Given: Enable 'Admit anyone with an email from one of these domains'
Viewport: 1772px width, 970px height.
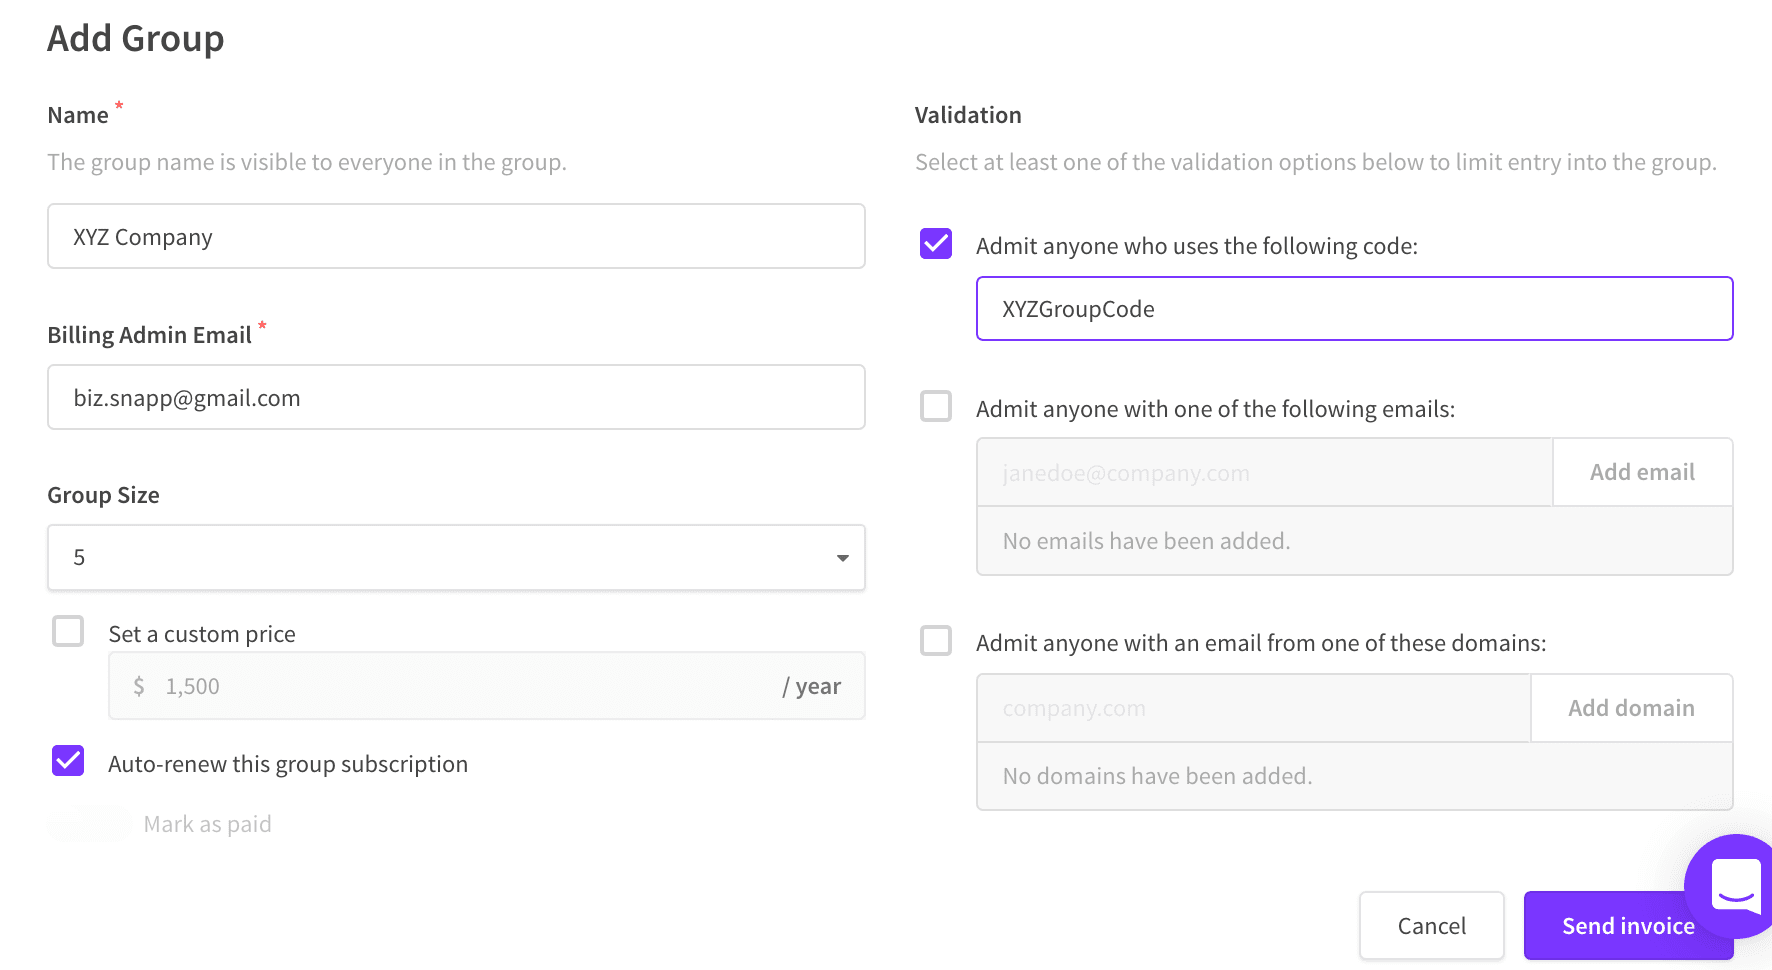Looking at the screenshot, I should pyautogui.click(x=936, y=640).
